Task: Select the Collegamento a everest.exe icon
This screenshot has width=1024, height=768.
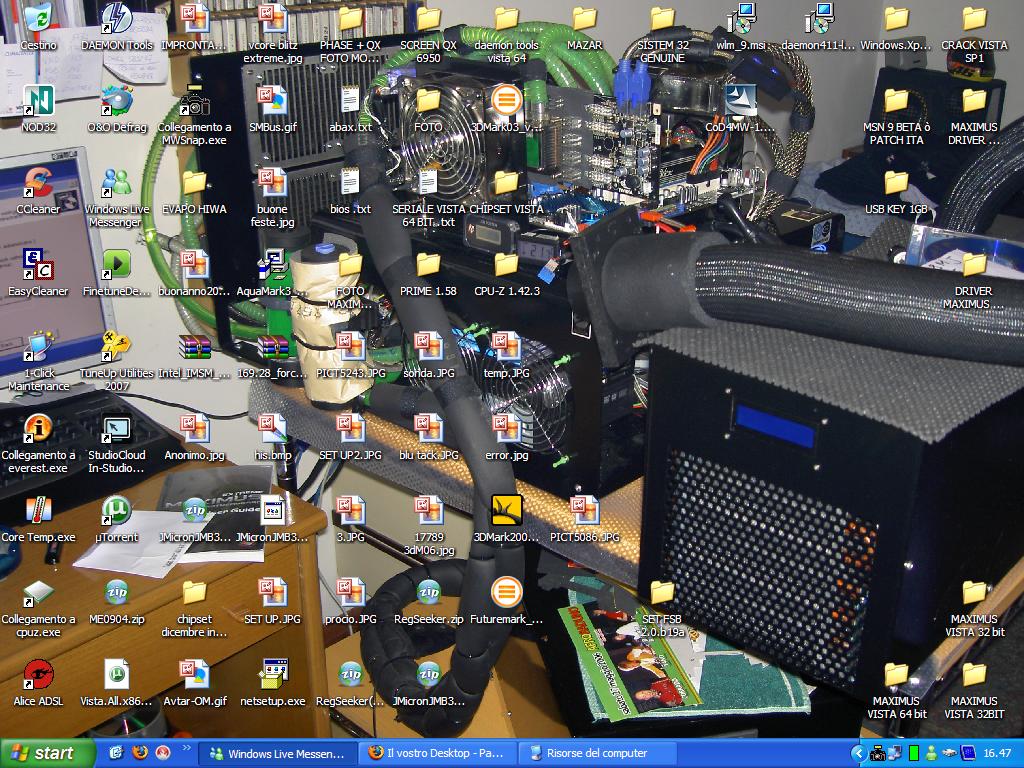Action: pyautogui.click(x=39, y=428)
